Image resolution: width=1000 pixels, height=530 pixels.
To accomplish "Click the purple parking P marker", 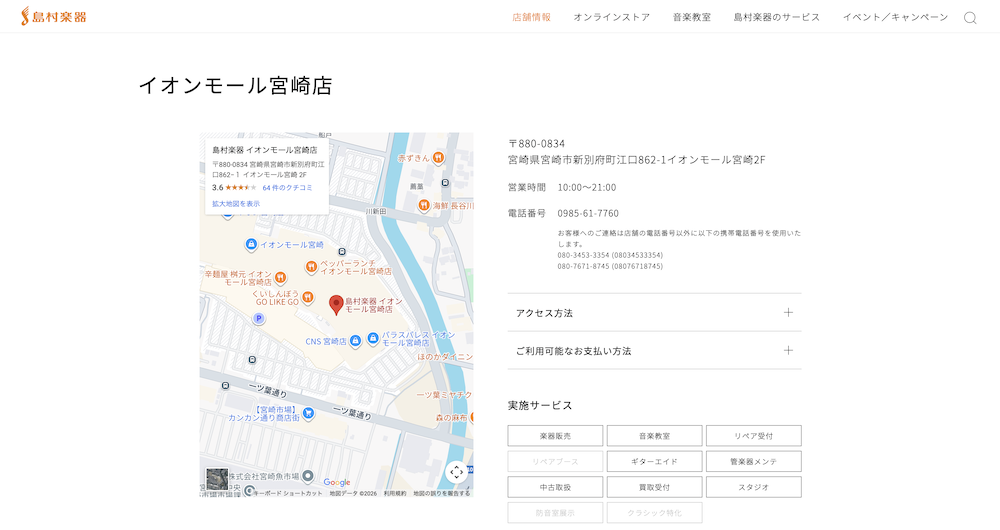I will pyautogui.click(x=258, y=318).
